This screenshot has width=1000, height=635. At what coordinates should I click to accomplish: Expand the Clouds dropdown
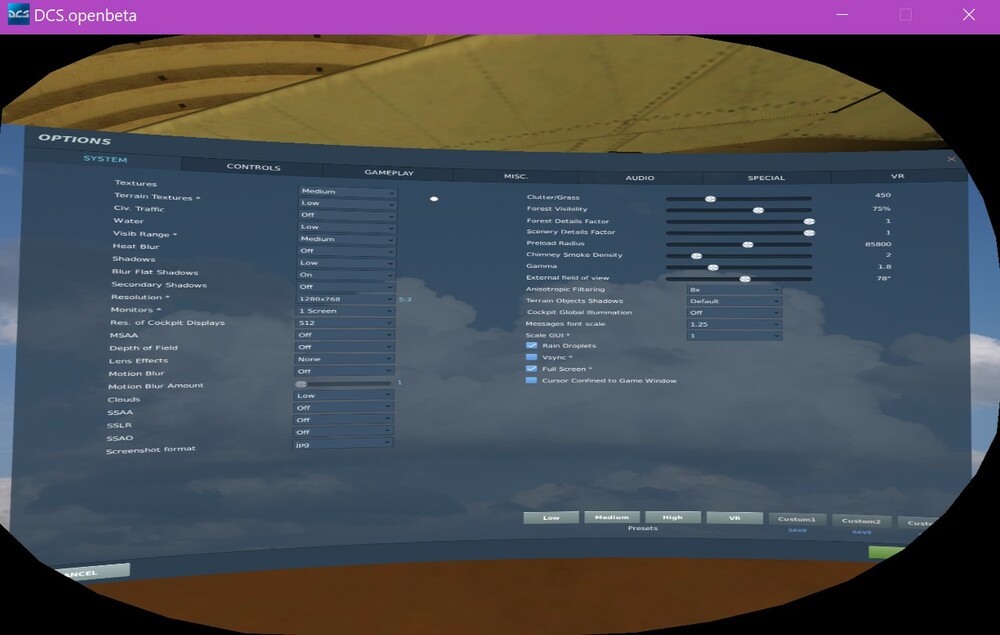[x=343, y=396]
